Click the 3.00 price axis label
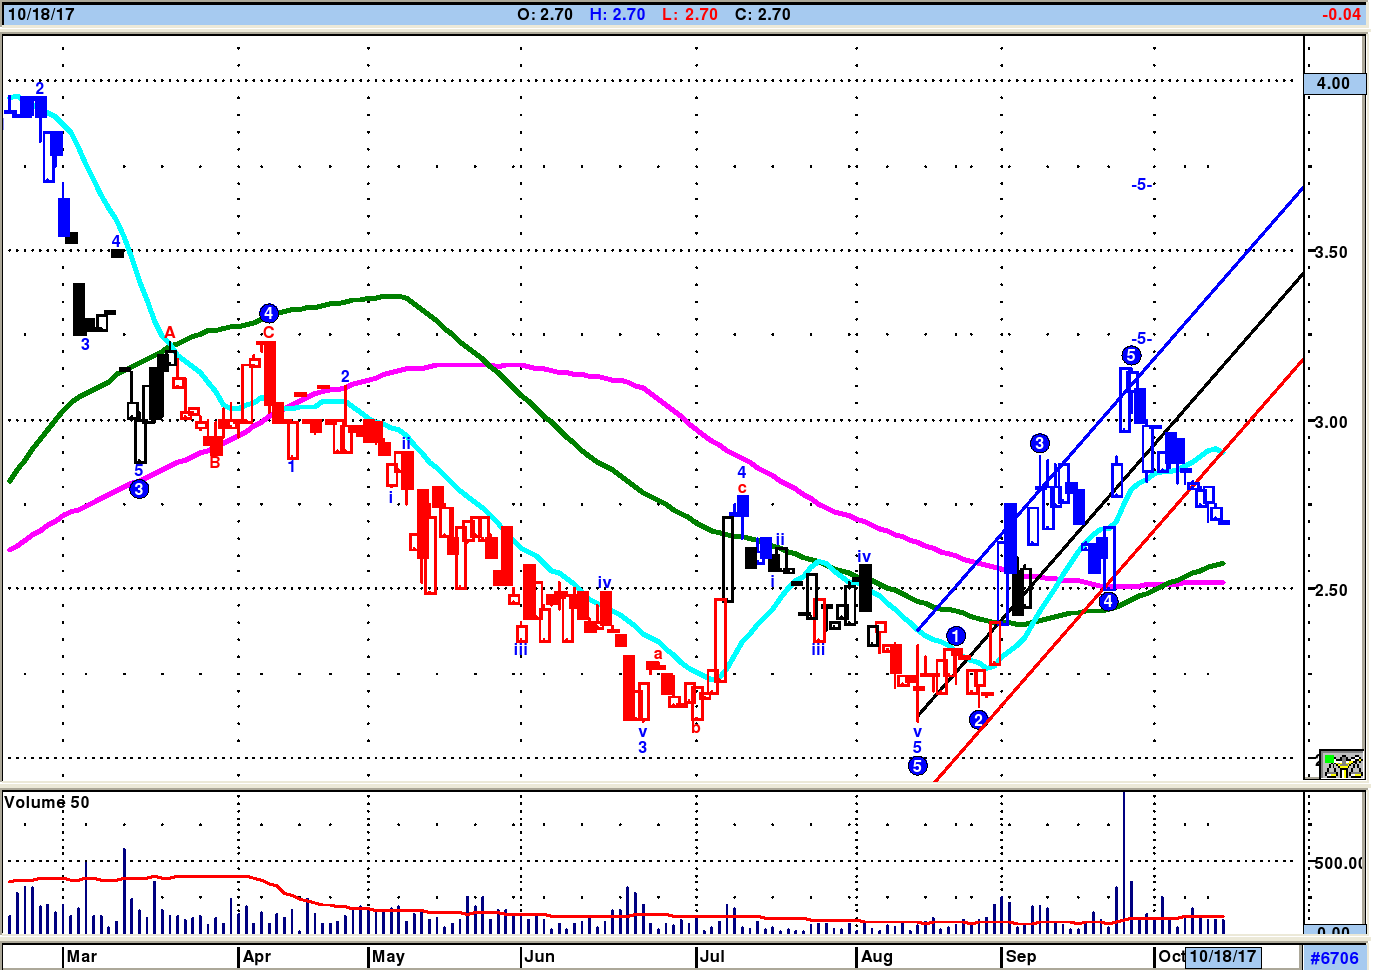 click(x=1331, y=422)
